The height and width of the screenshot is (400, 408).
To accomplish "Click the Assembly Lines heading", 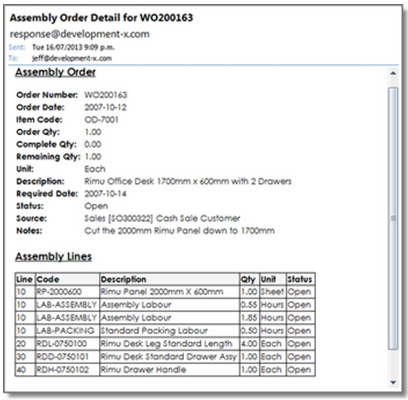I will pos(53,257).
